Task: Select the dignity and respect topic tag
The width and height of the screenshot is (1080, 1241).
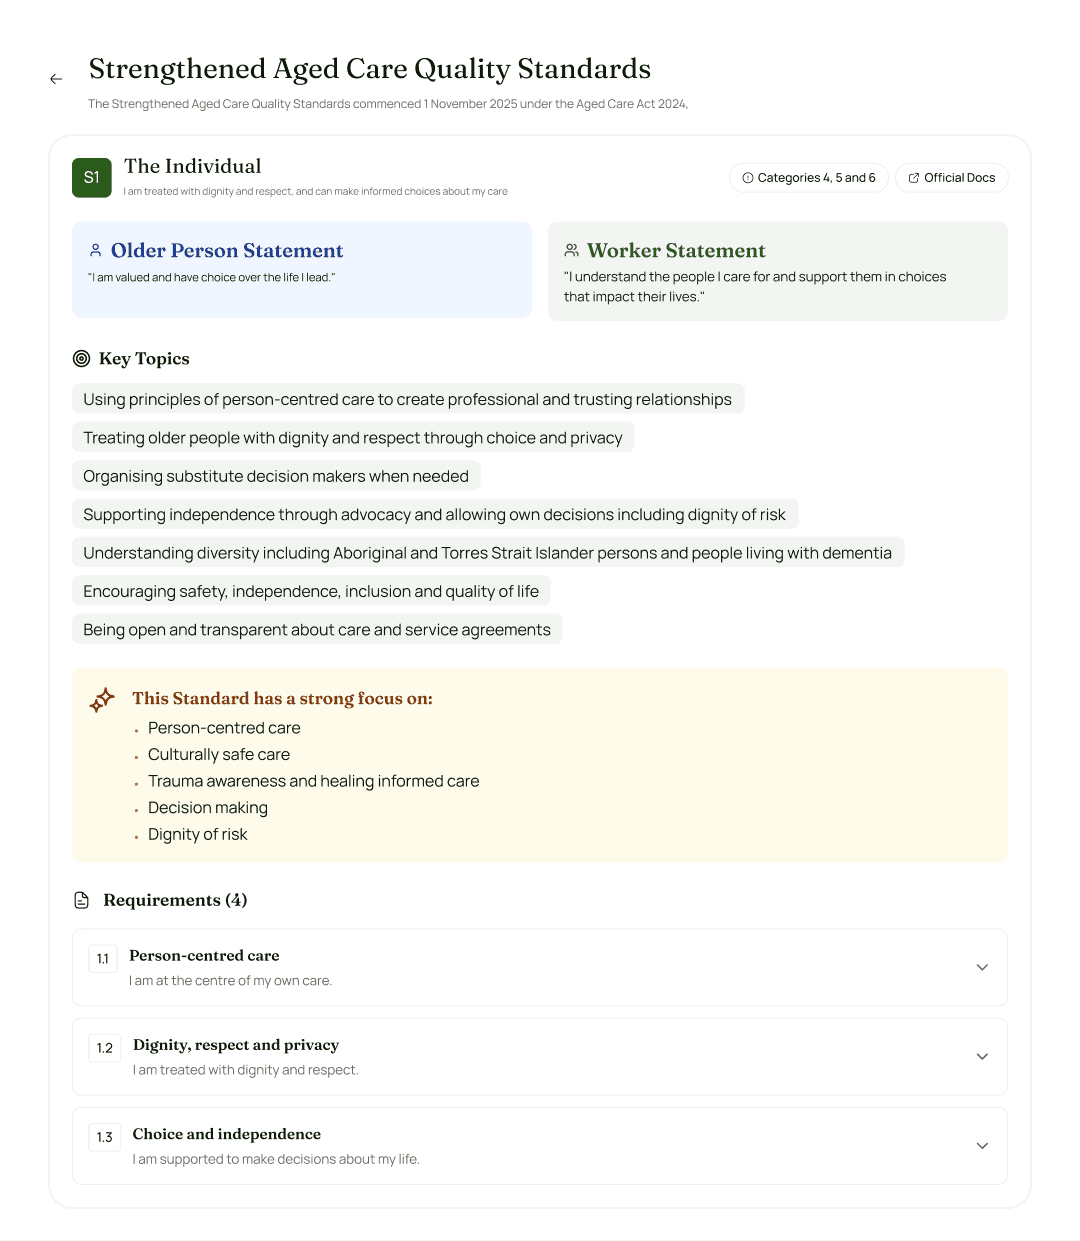Action: tap(352, 437)
